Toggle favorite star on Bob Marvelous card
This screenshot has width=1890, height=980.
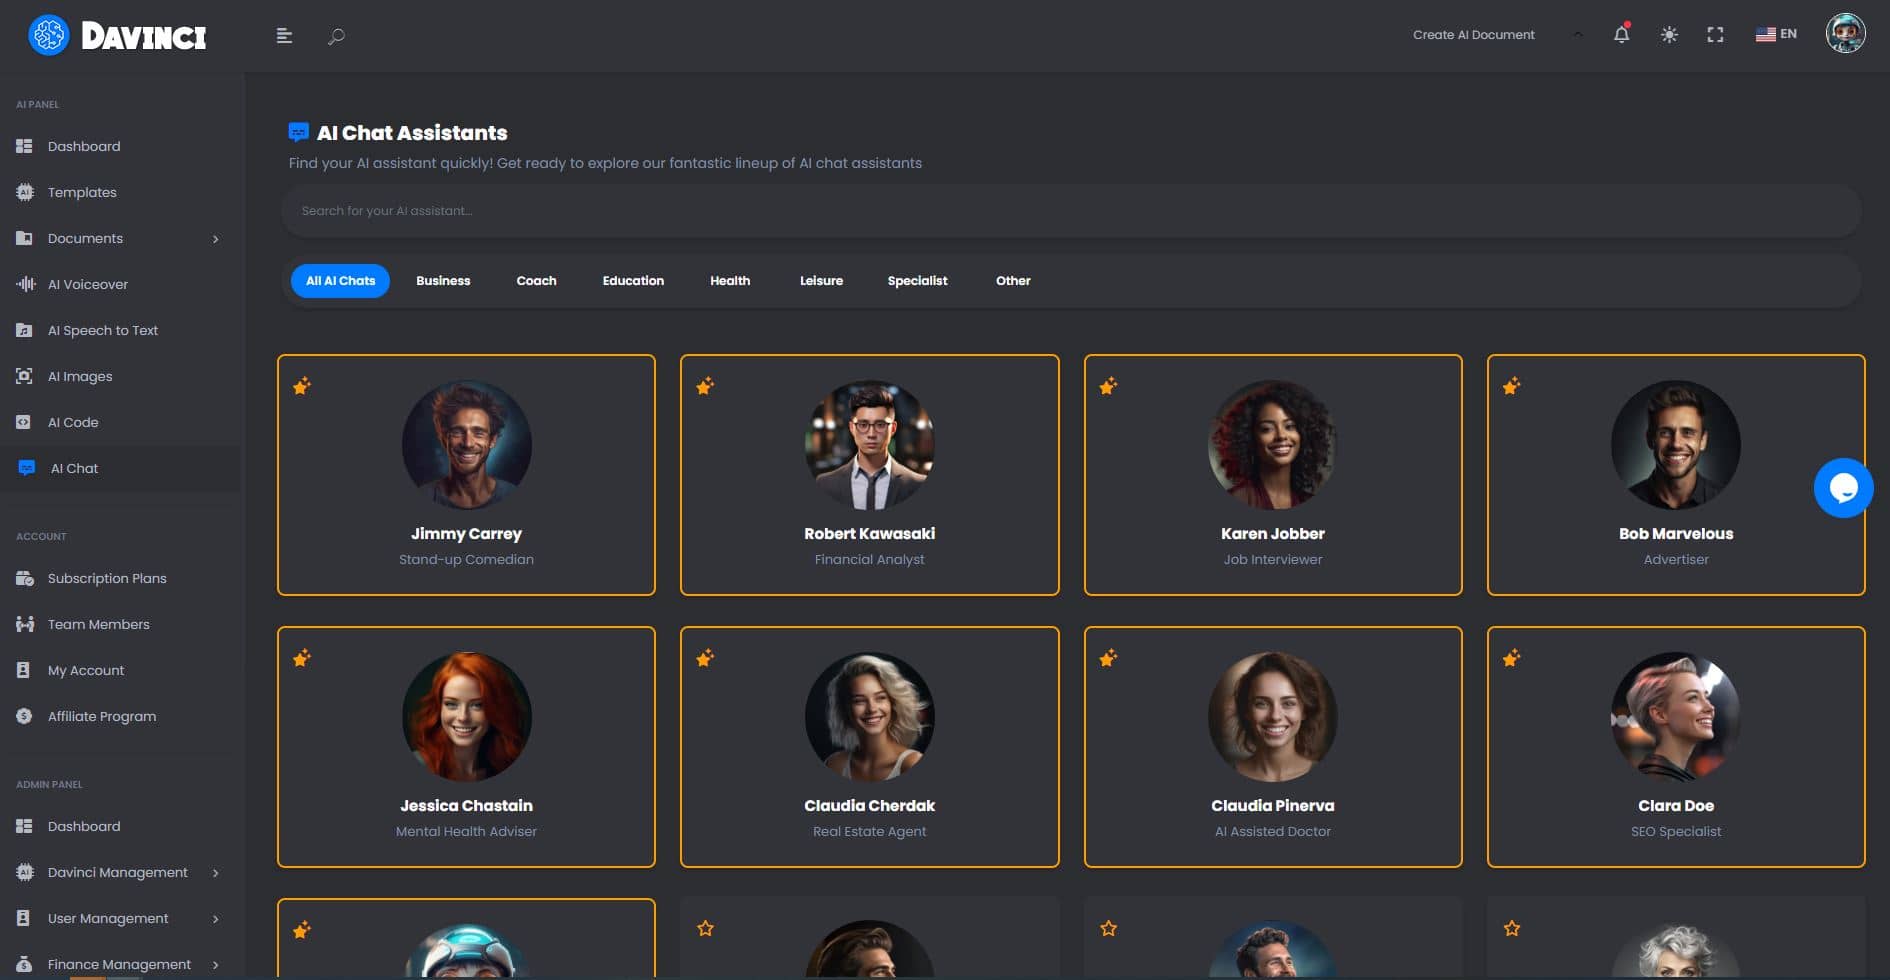click(x=1511, y=386)
